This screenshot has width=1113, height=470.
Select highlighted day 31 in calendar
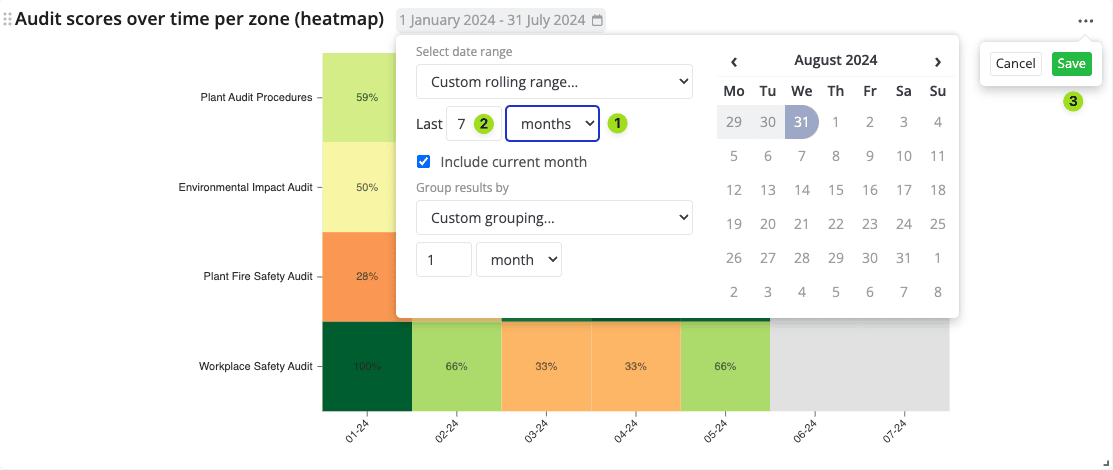click(x=802, y=122)
